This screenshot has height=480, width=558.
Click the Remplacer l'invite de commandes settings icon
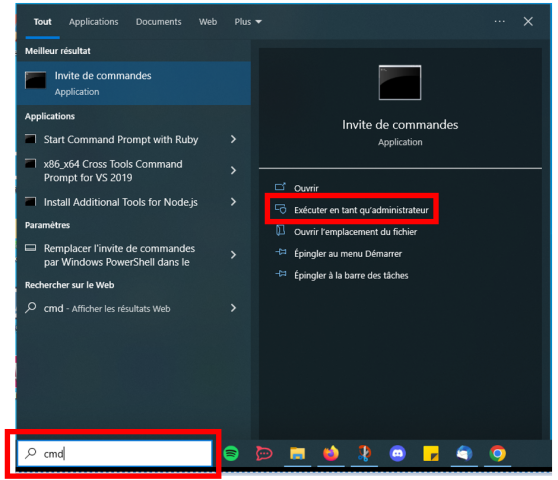coord(31,248)
